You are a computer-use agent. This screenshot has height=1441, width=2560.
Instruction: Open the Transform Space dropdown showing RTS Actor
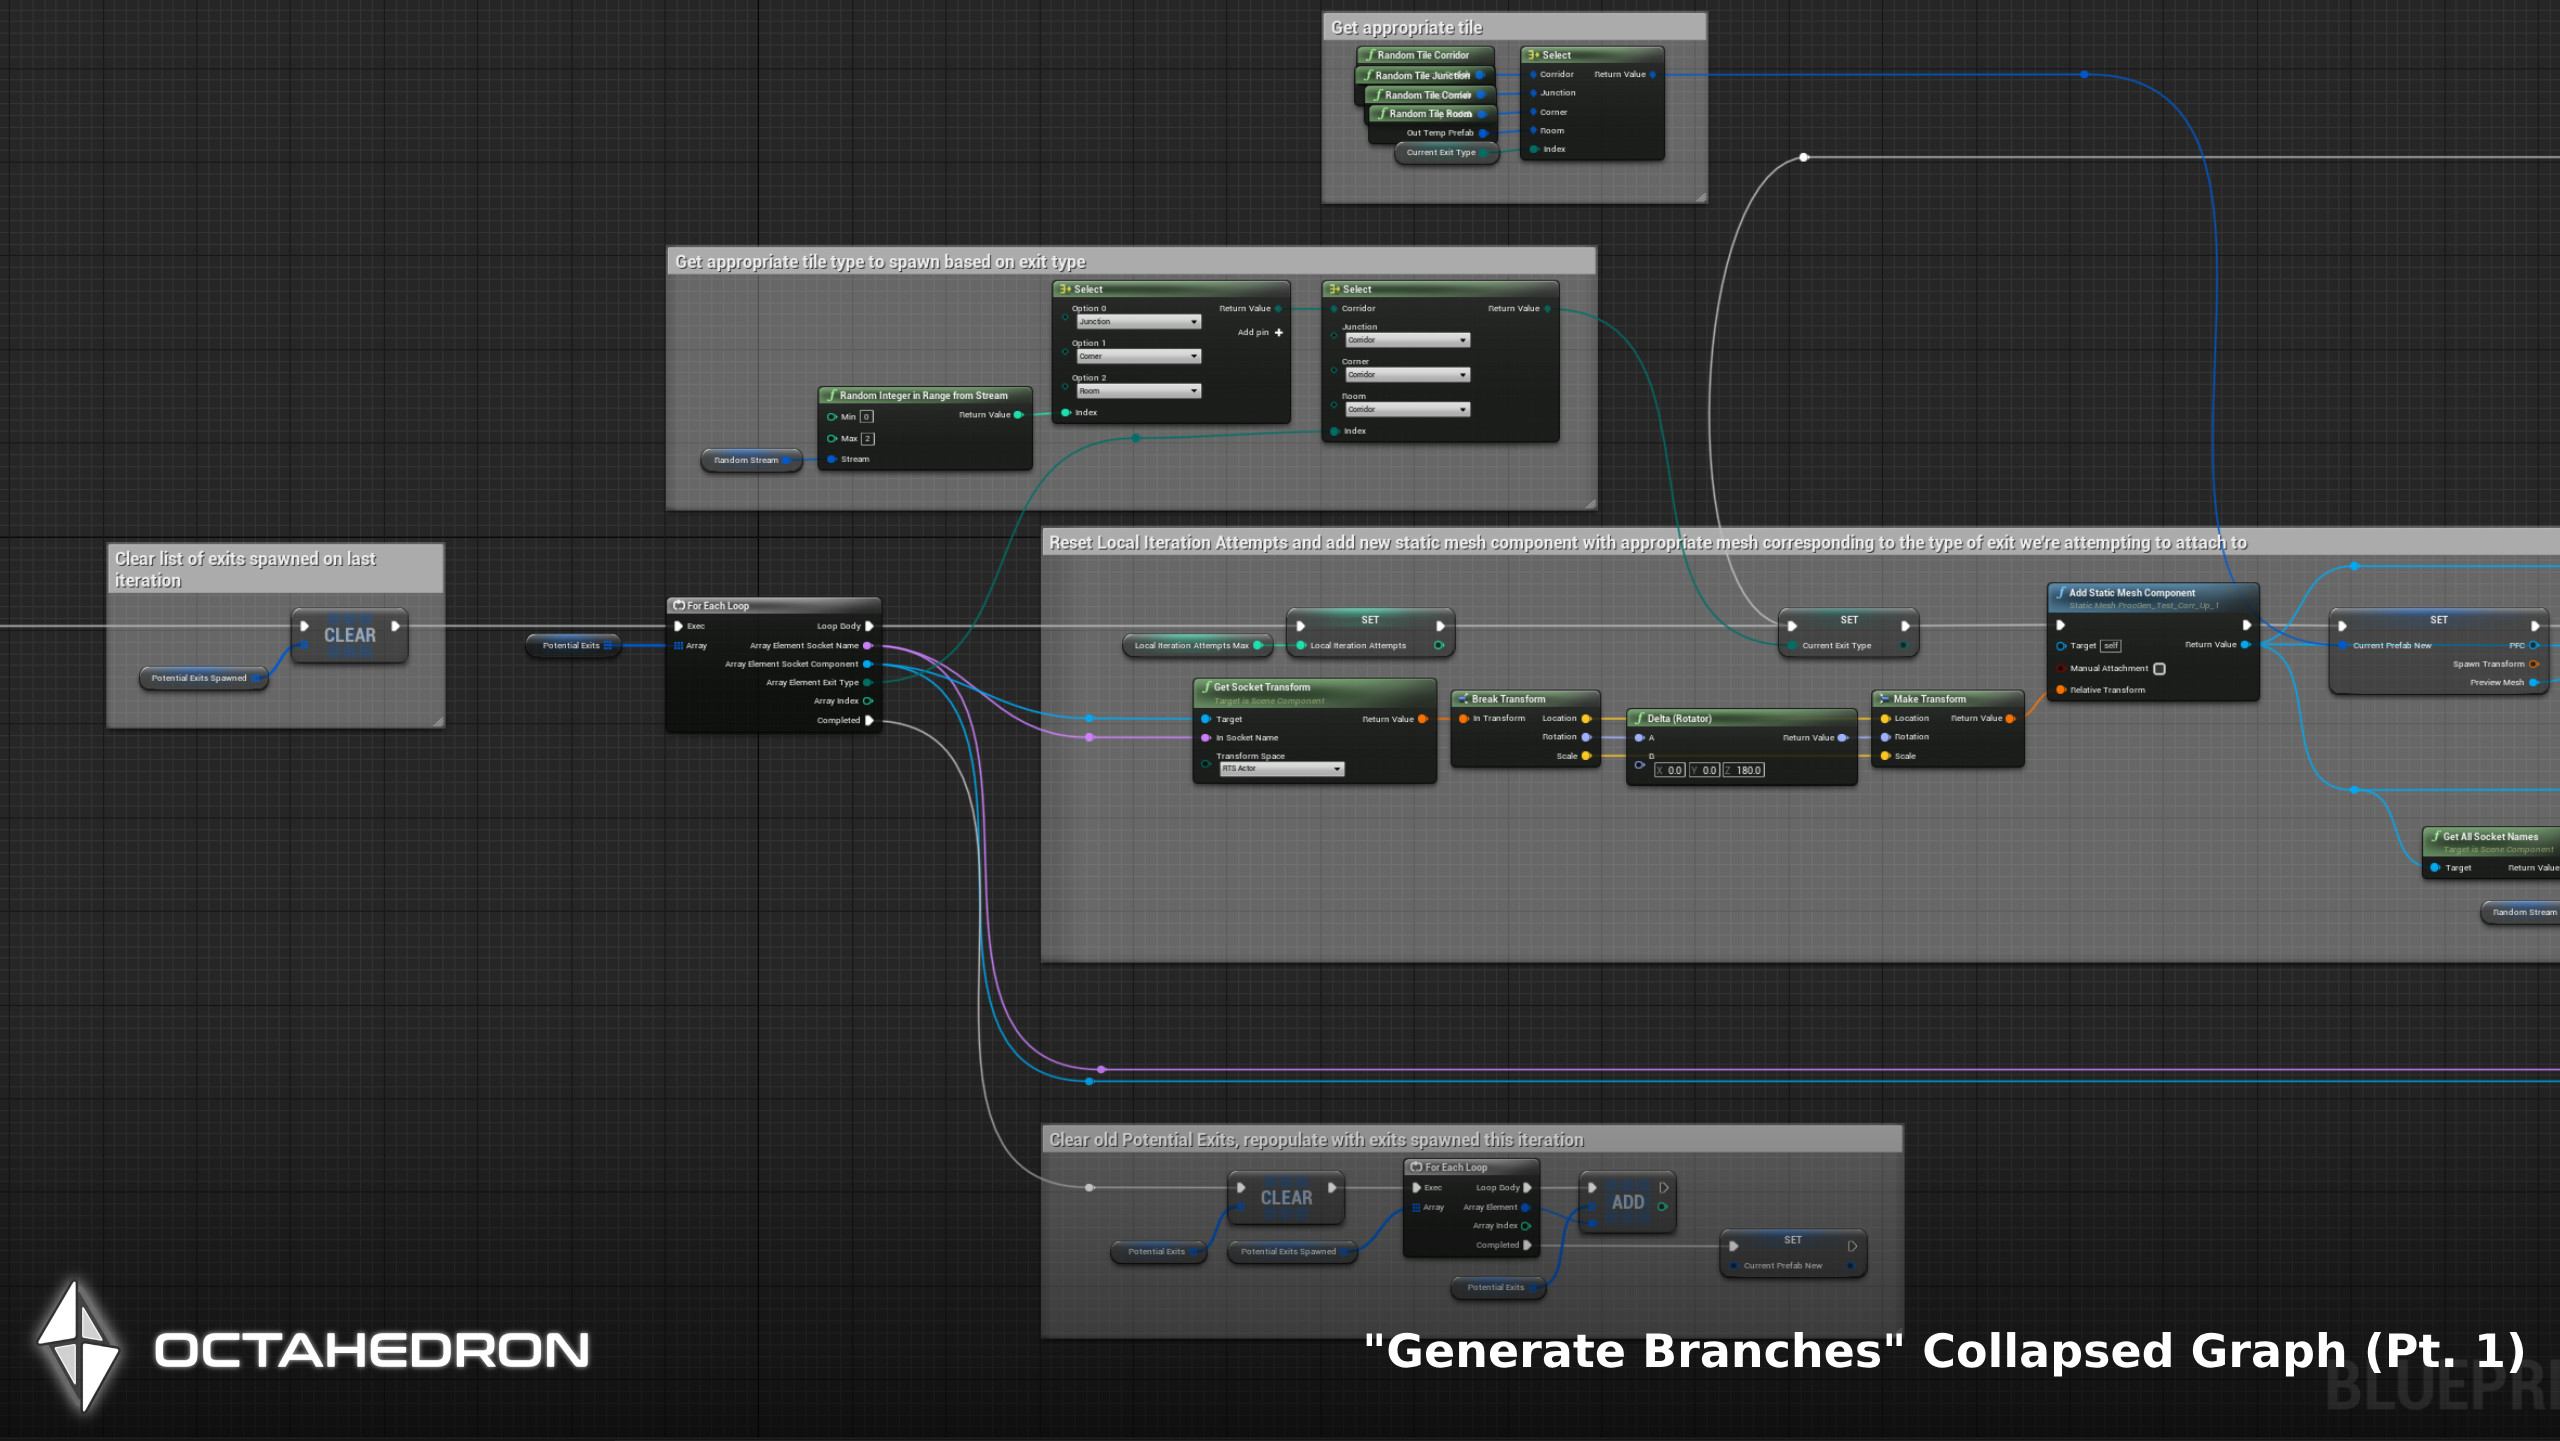(1282, 769)
